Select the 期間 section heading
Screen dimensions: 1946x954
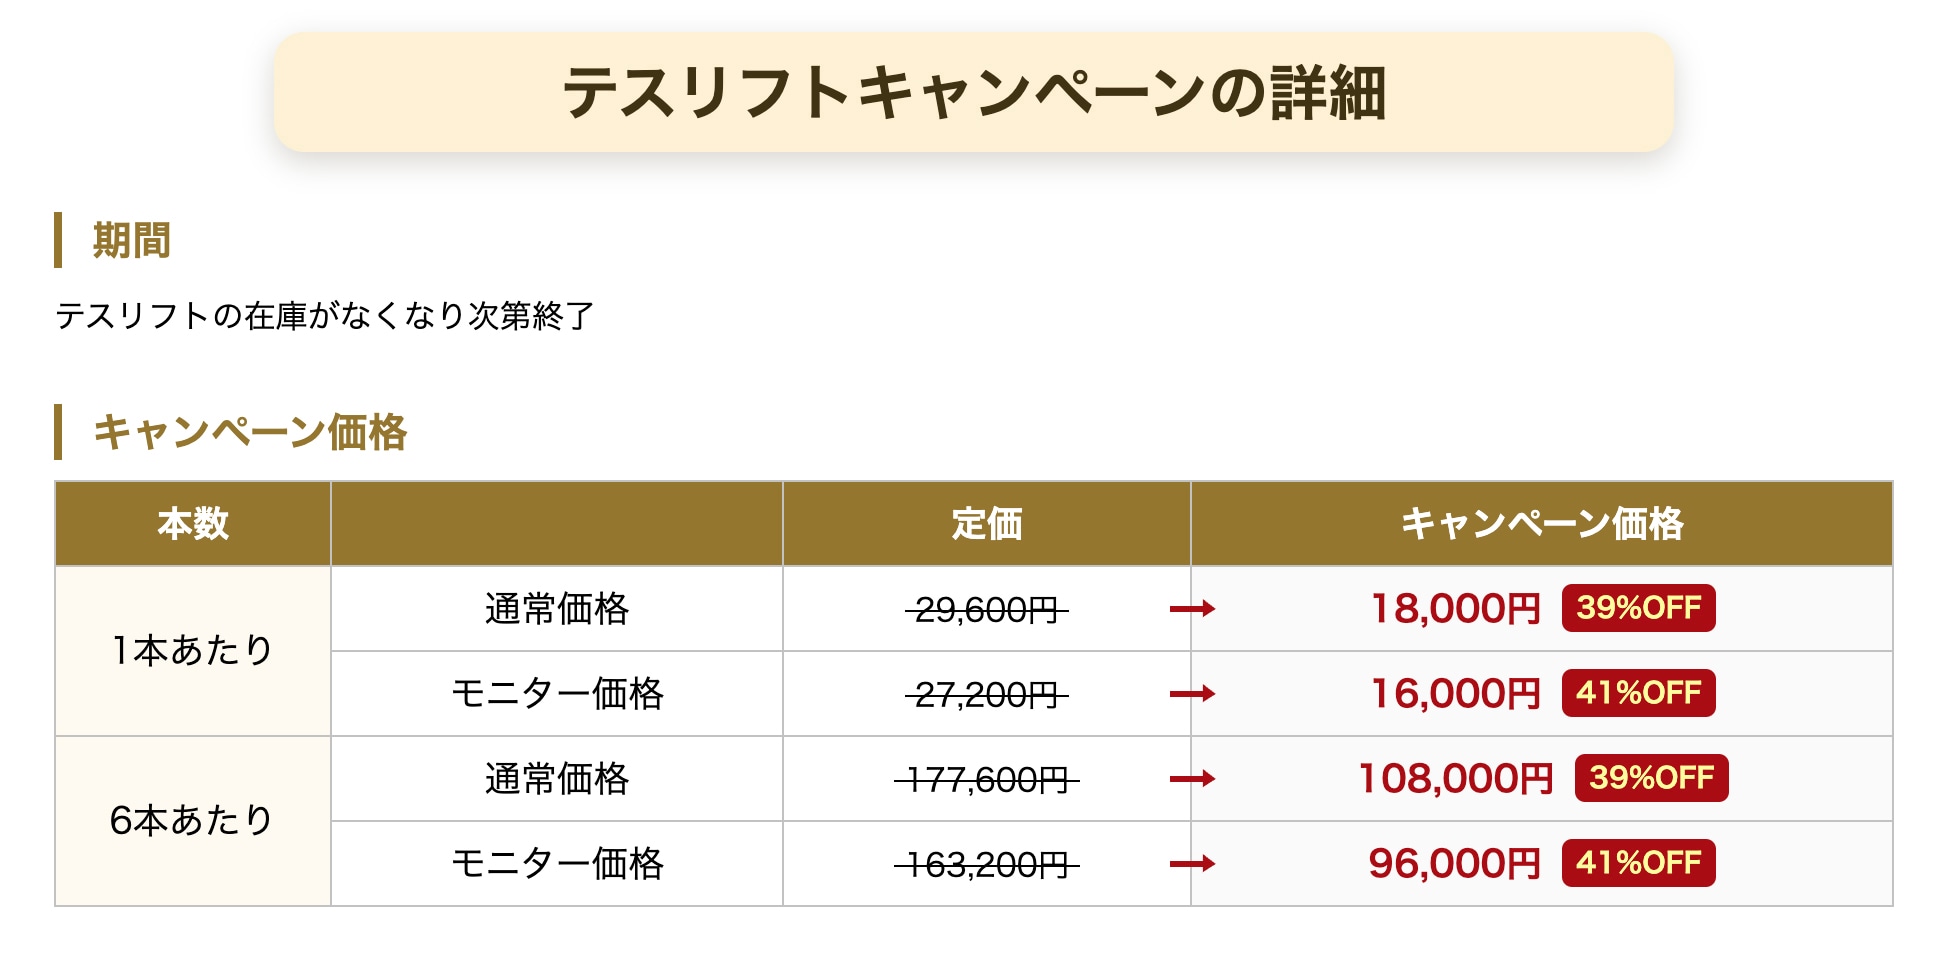(x=131, y=240)
